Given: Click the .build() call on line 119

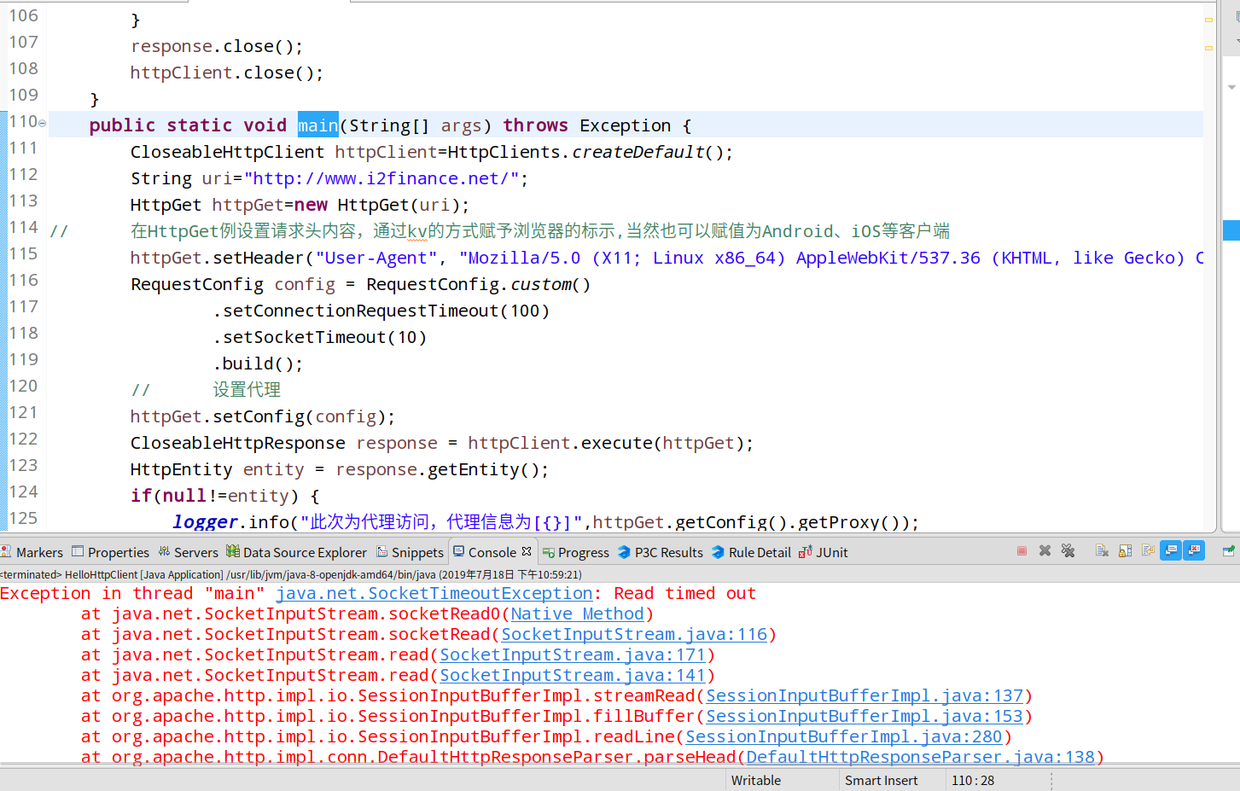Looking at the screenshot, I should (x=257, y=363).
